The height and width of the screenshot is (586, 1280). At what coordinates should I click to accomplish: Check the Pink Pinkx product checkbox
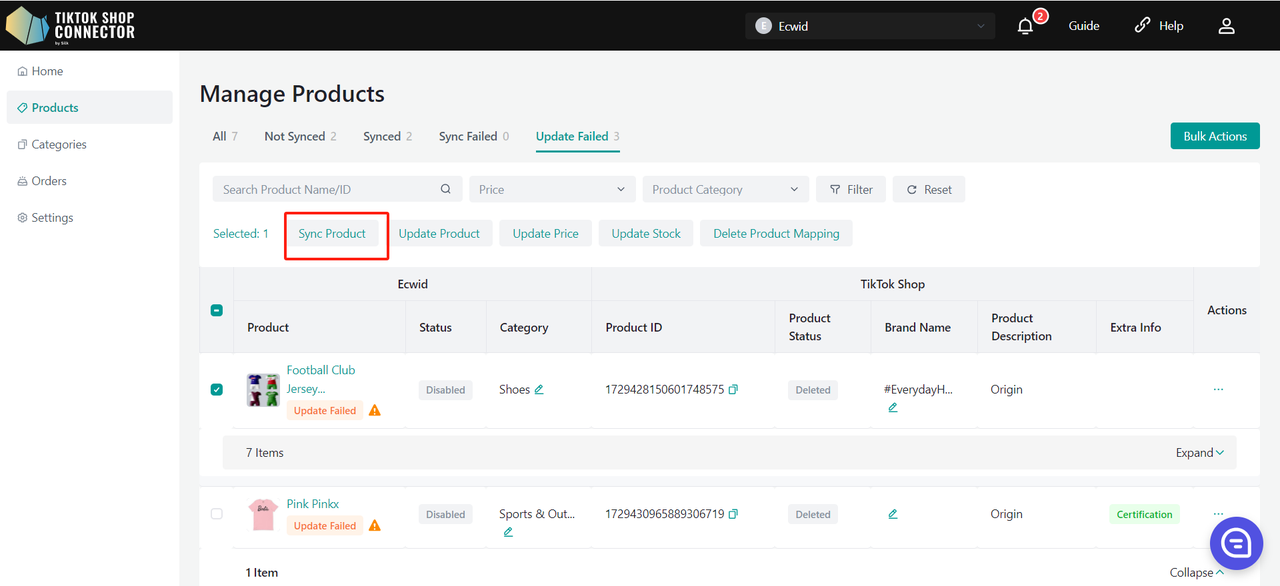click(x=217, y=514)
